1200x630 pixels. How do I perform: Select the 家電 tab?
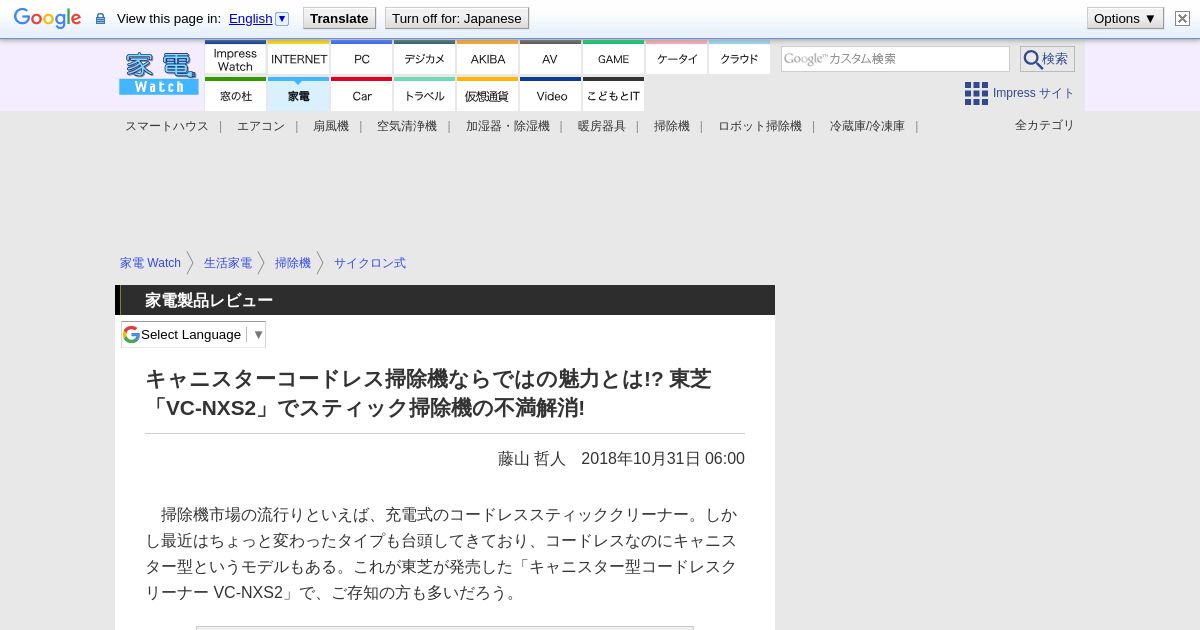299,95
